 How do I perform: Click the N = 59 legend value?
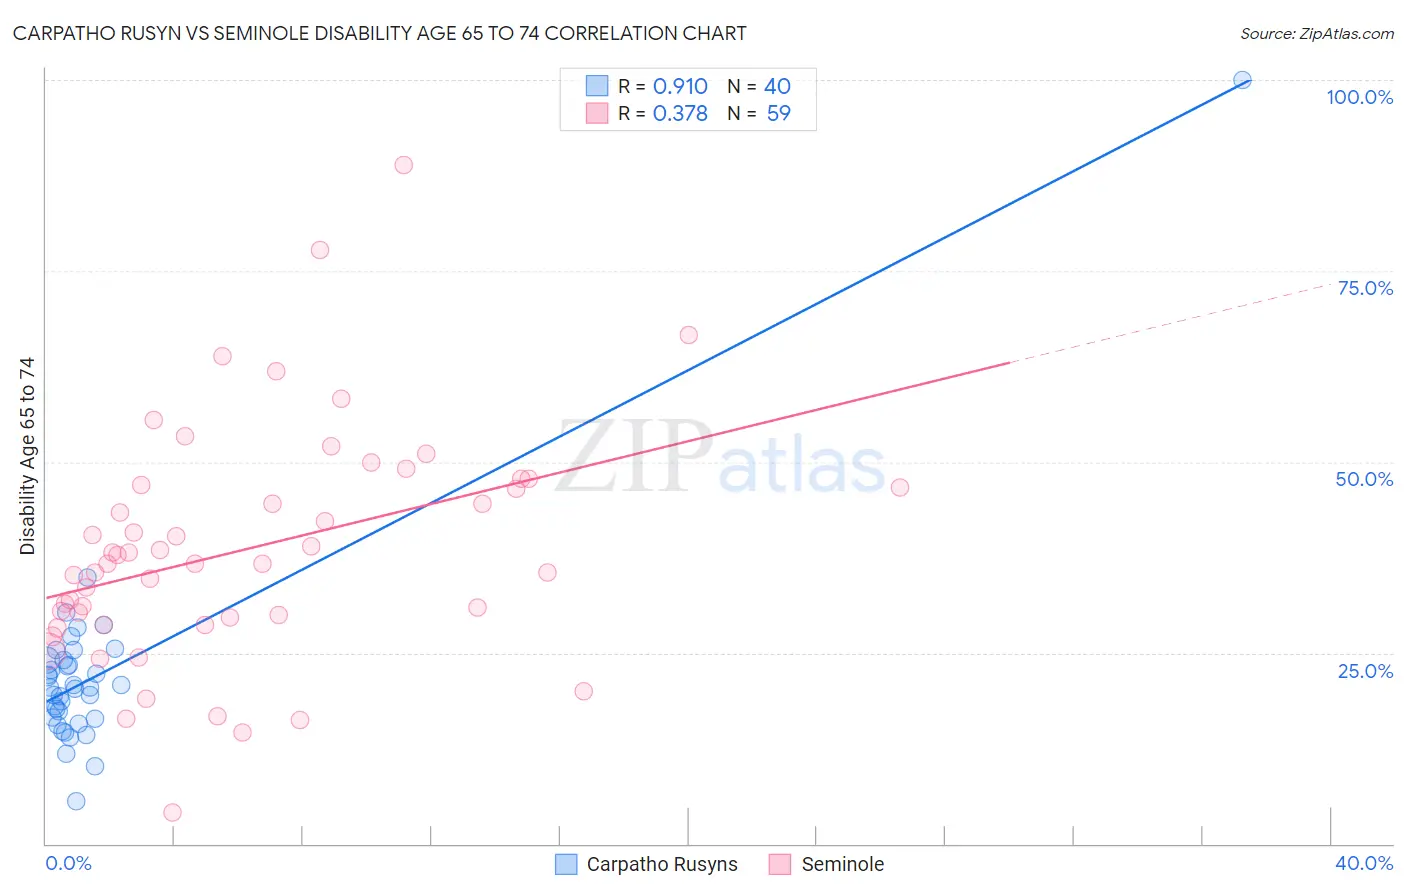click(759, 113)
